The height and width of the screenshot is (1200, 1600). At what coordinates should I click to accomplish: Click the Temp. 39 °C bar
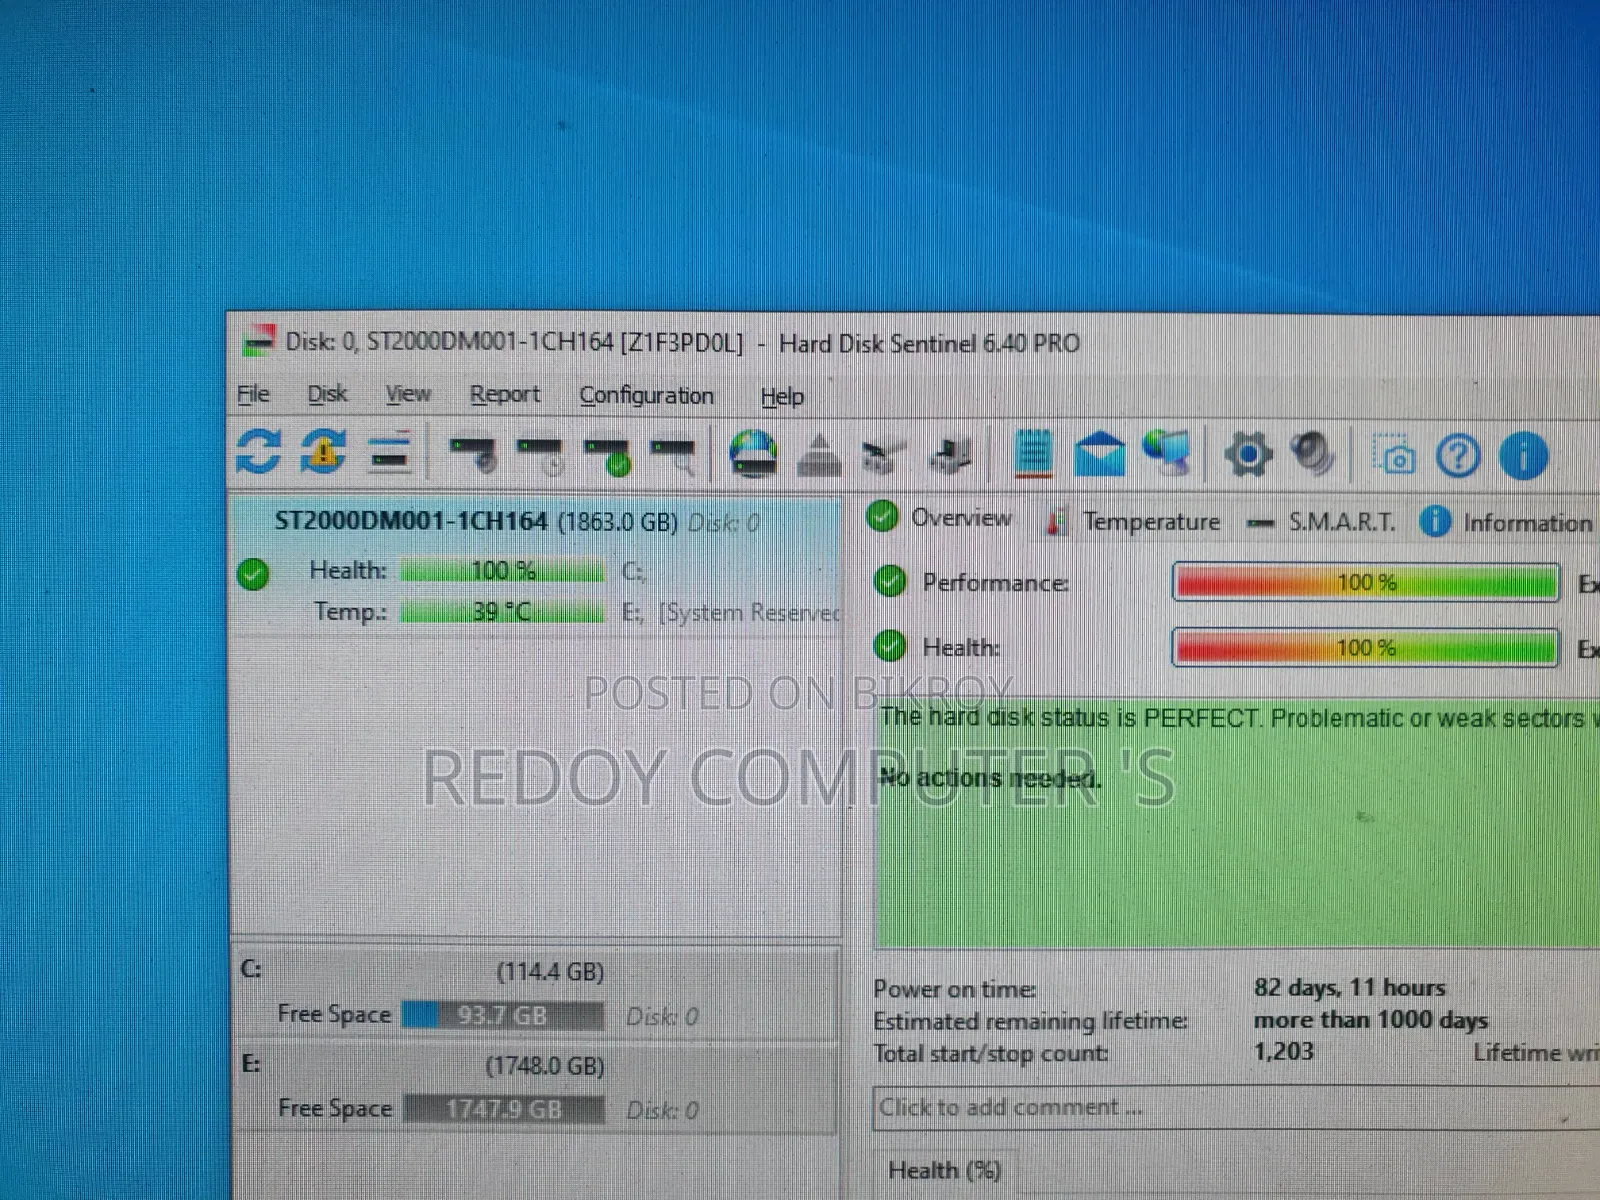pos(503,611)
